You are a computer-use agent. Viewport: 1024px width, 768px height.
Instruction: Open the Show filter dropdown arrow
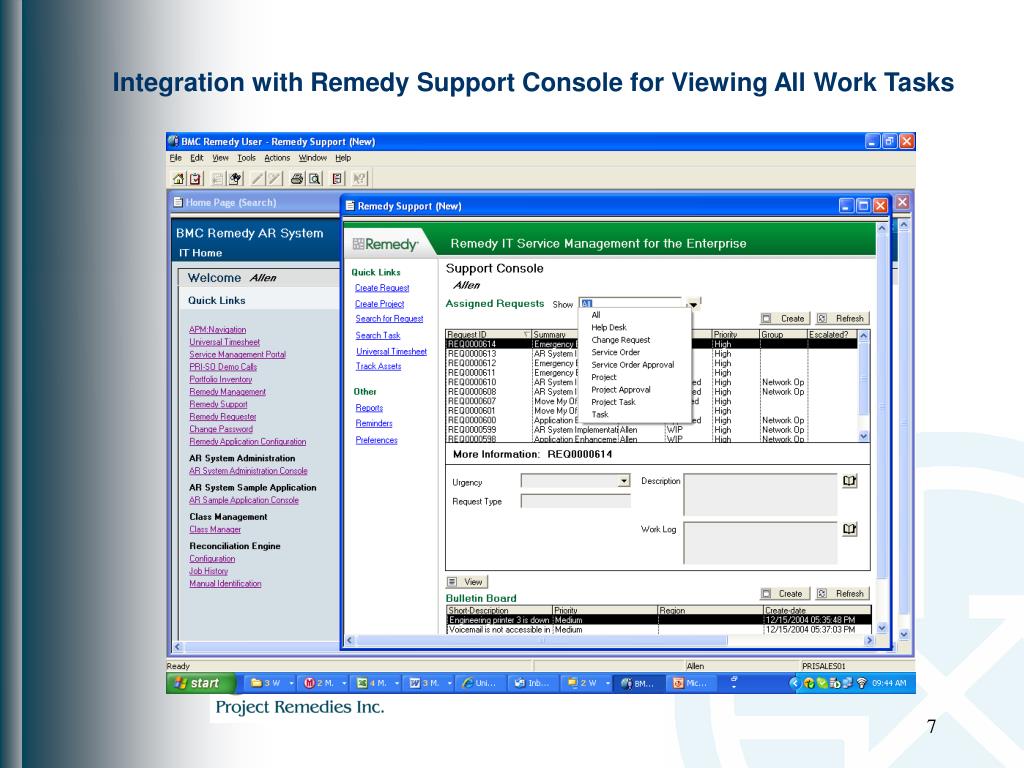pyautogui.click(x=693, y=304)
